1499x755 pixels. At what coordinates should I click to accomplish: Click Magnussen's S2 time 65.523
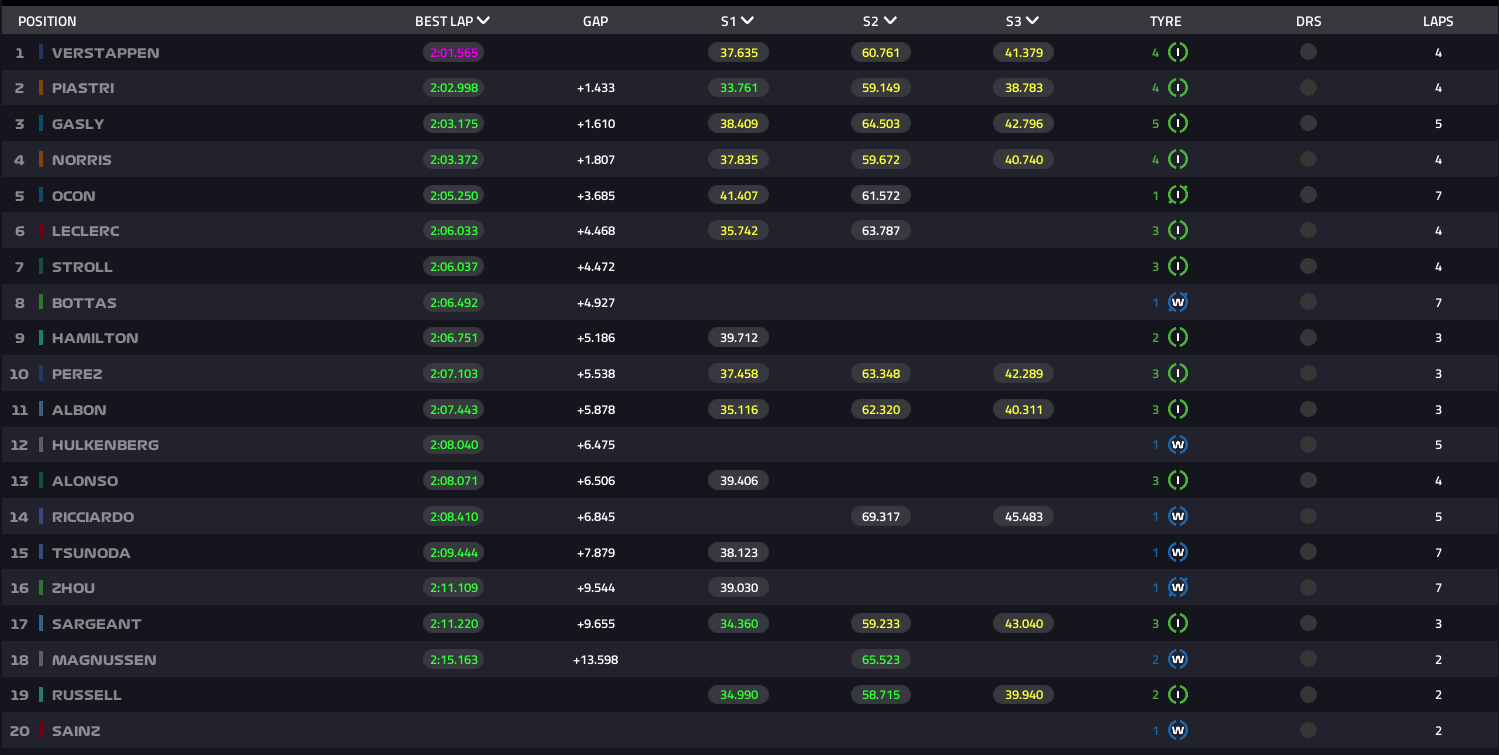(881, 660)
